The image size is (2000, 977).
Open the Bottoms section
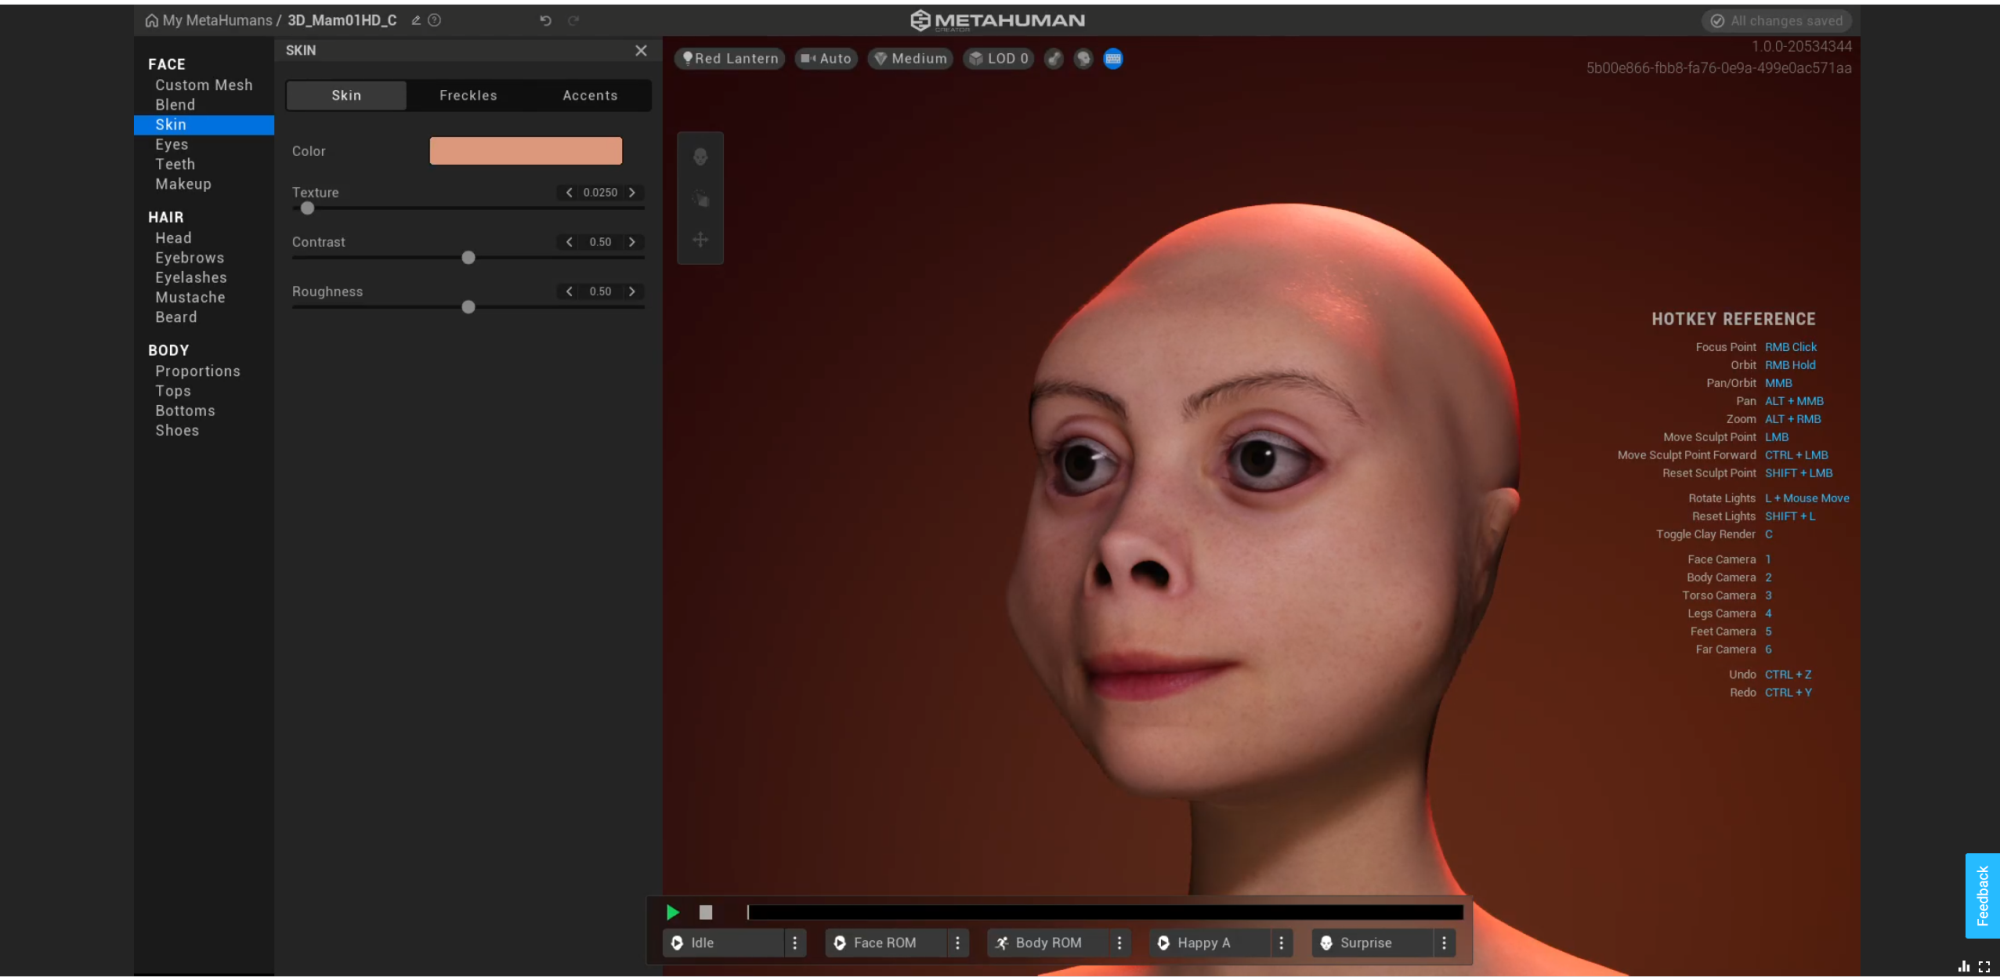click(185, 411)
